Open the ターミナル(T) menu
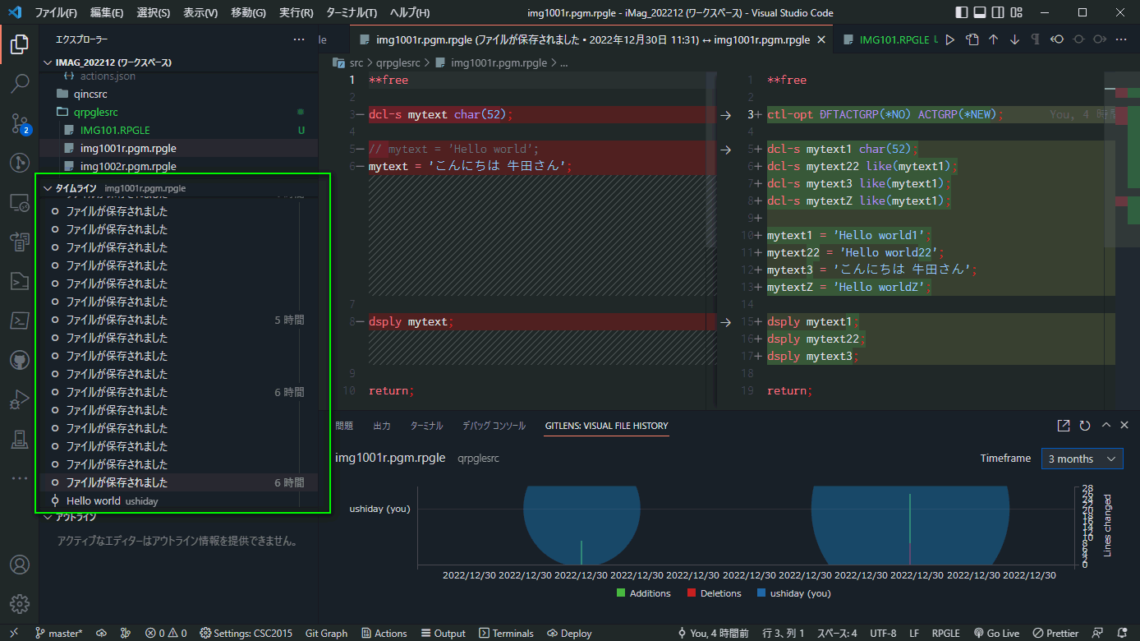The width and height of the screenshot is (1140, 641). pos(351,12)
